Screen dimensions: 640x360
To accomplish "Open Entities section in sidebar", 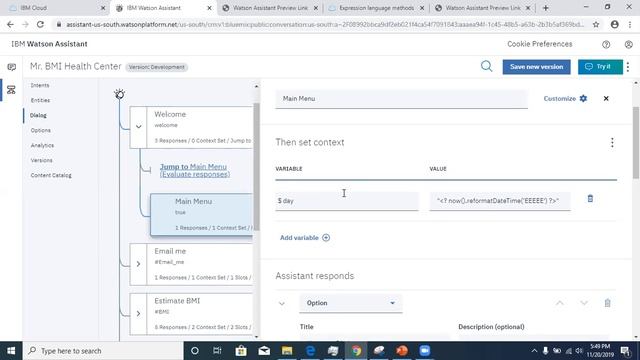I will coord(40,100).
